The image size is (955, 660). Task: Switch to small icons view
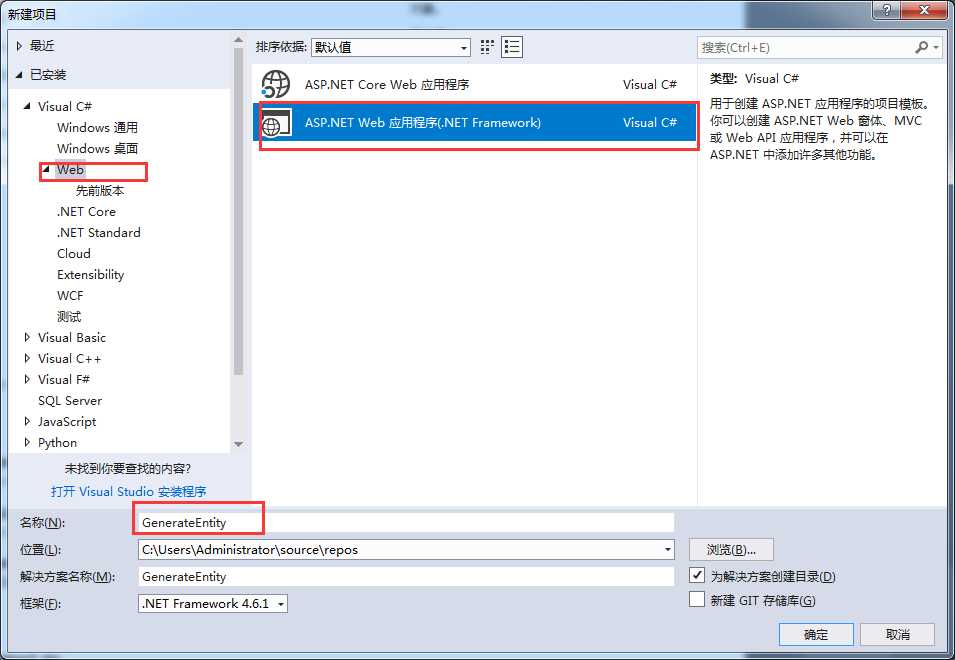[x=487, y=47]
